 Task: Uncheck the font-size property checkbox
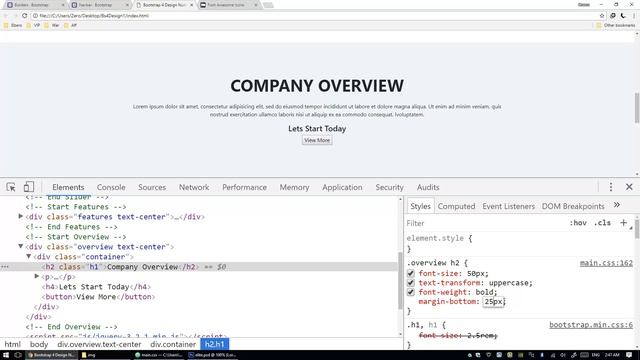click(411, 273)
